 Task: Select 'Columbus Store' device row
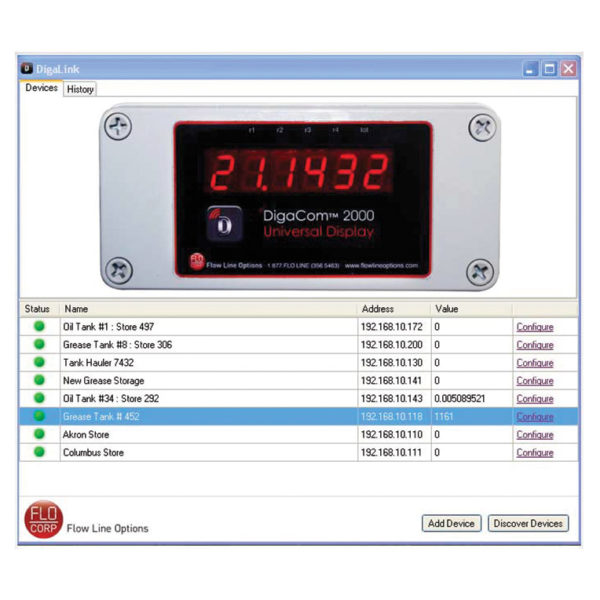tap(298, 453)
